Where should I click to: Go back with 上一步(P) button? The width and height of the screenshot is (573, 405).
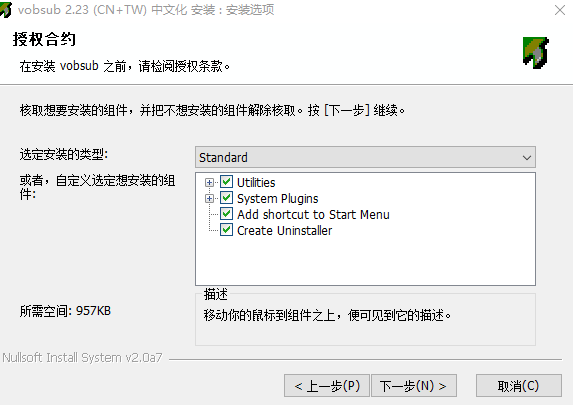coord(327,386)
